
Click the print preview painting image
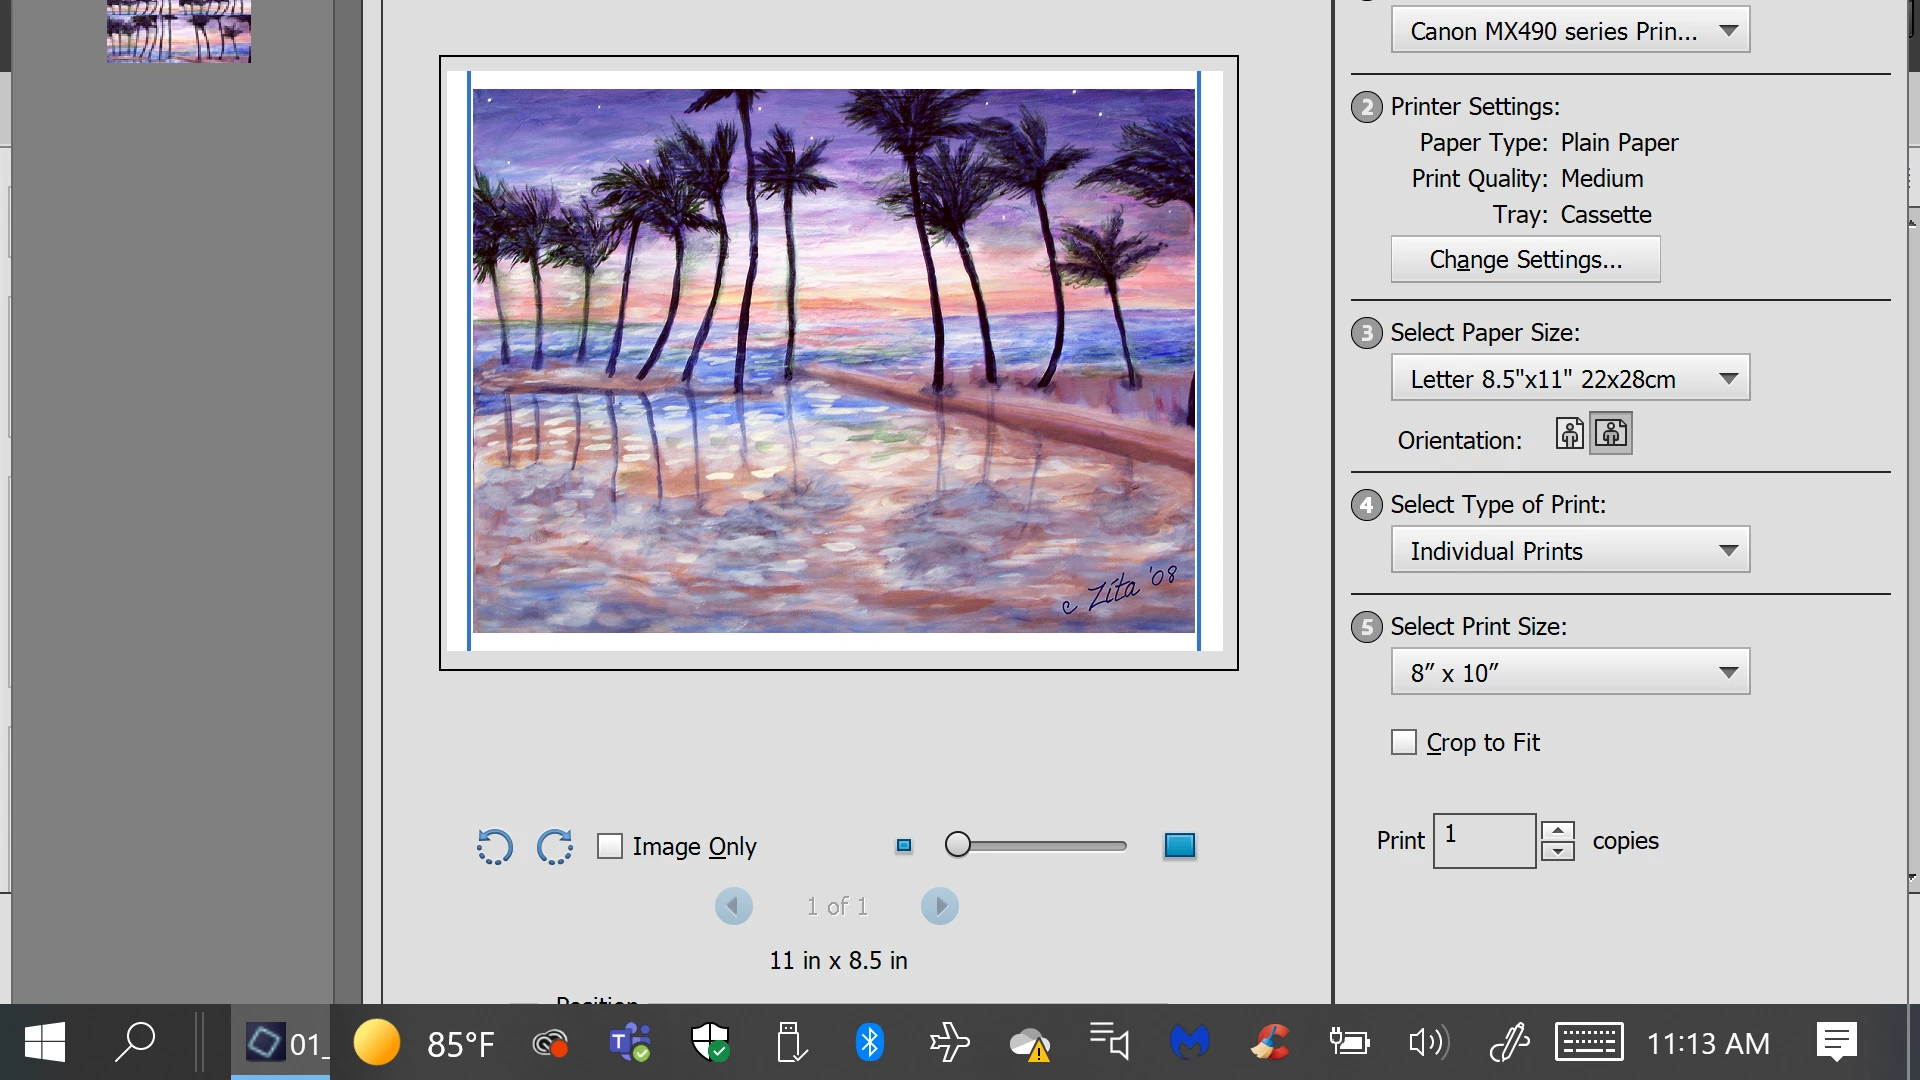coord(834,361)
